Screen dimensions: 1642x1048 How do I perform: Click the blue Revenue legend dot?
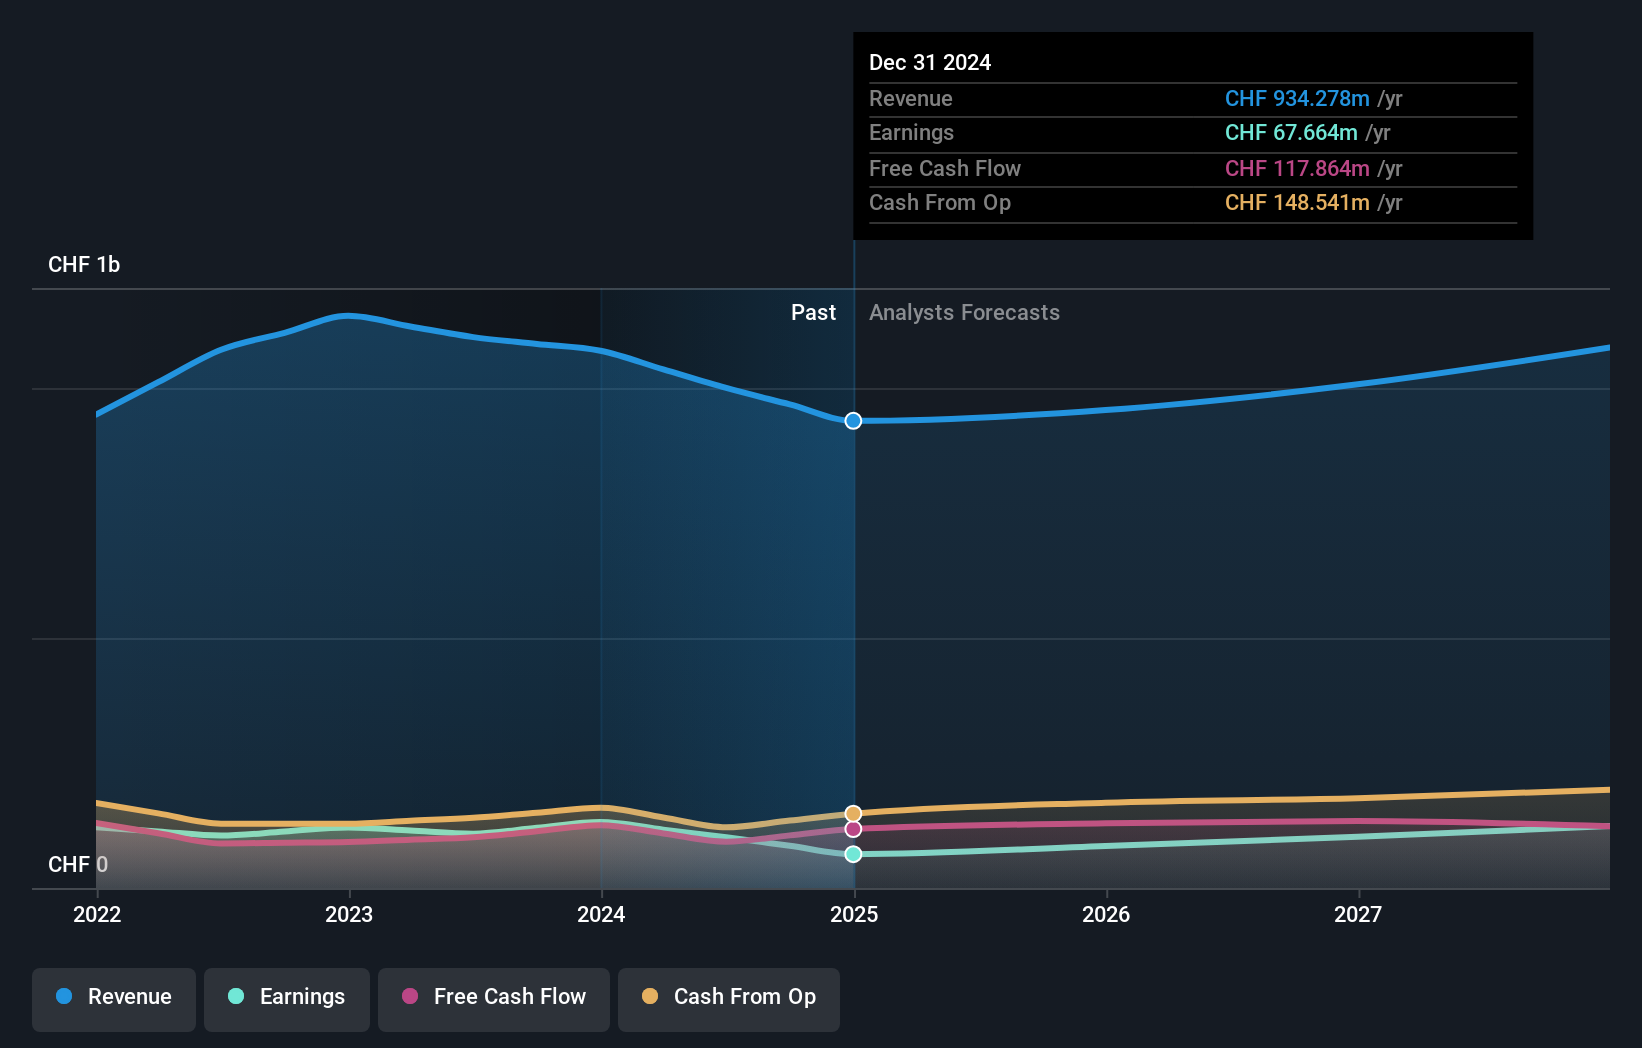pos(64,996)
